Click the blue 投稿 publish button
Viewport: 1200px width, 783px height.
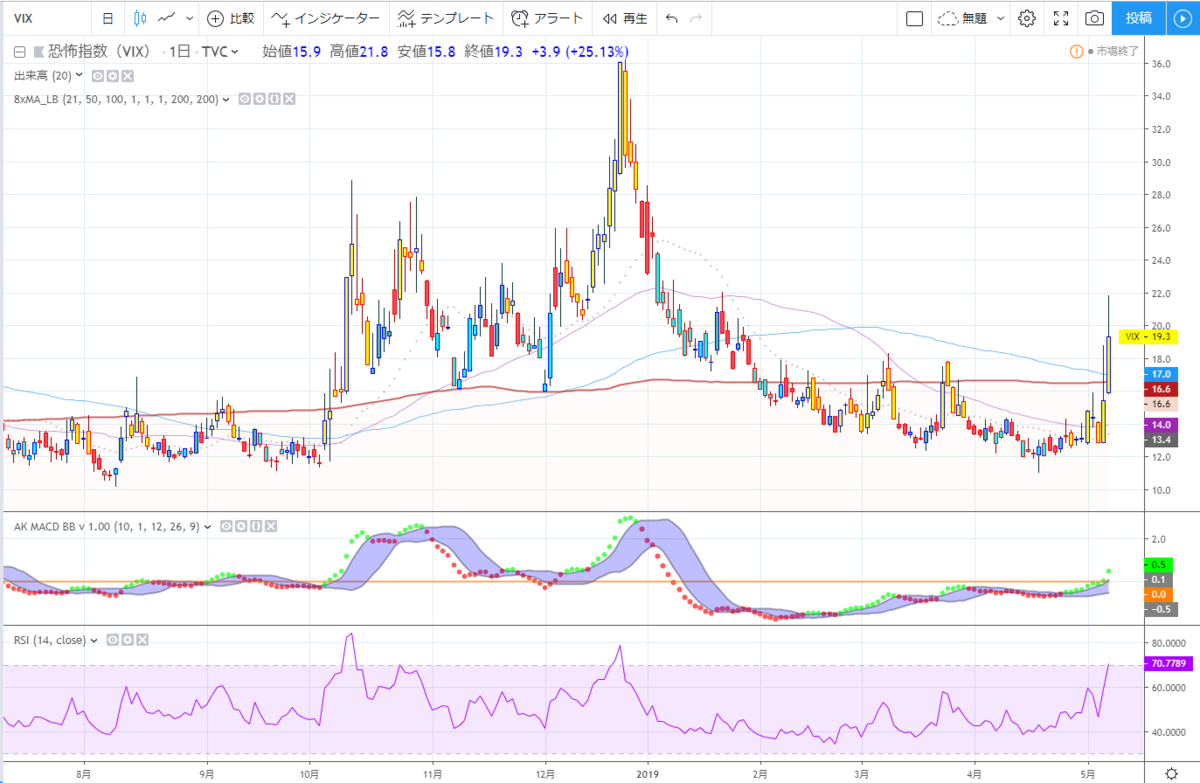click(x=1138, y=18)
